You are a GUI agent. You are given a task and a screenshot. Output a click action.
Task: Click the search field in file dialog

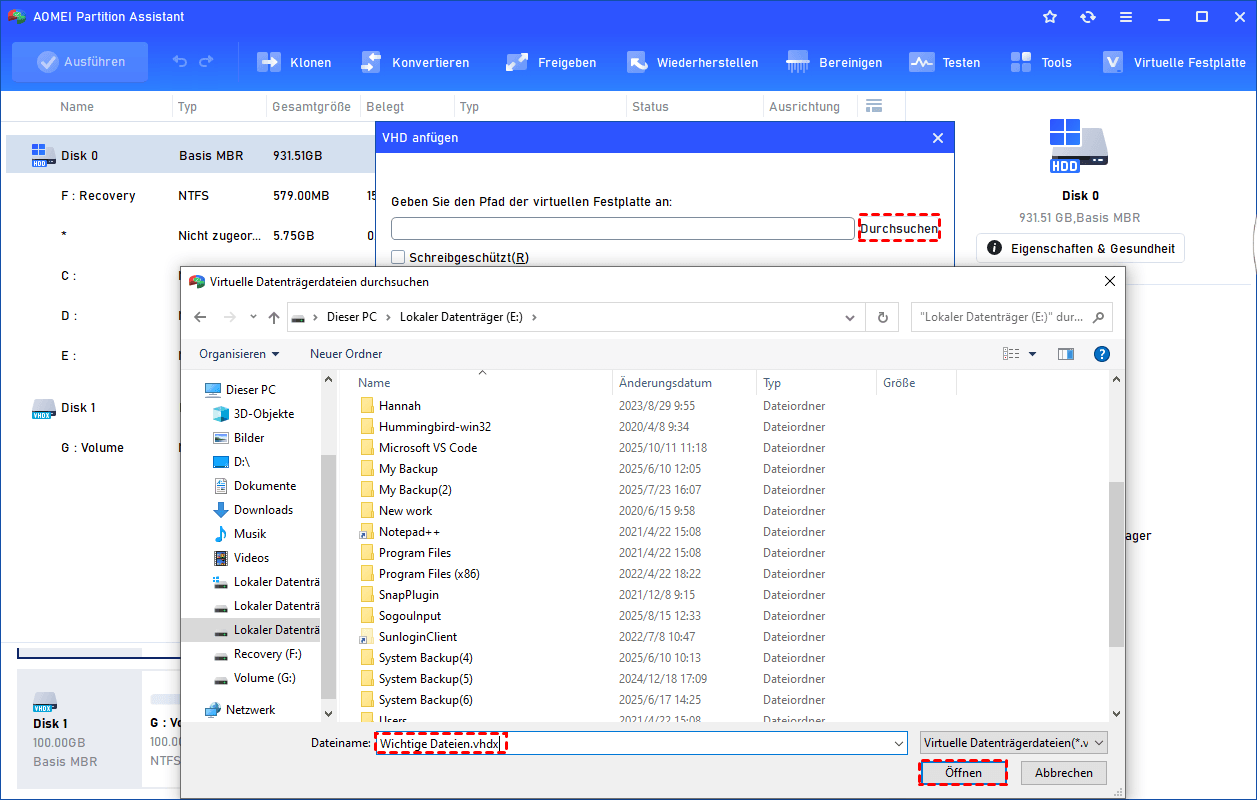1011,317
